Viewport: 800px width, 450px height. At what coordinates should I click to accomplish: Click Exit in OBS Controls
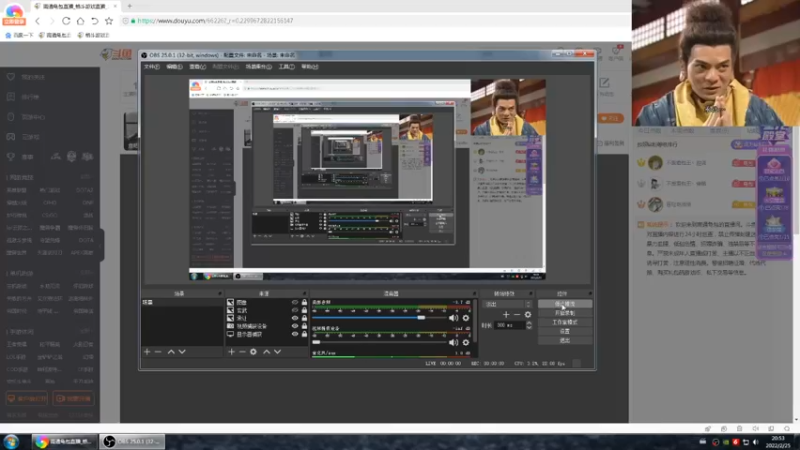click(565, 340)
